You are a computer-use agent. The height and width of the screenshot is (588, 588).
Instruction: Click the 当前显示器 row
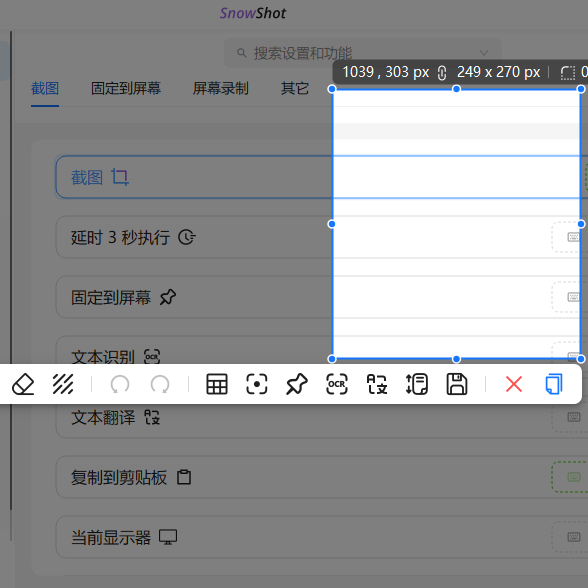pyautogui.click(x=322, y=537)
